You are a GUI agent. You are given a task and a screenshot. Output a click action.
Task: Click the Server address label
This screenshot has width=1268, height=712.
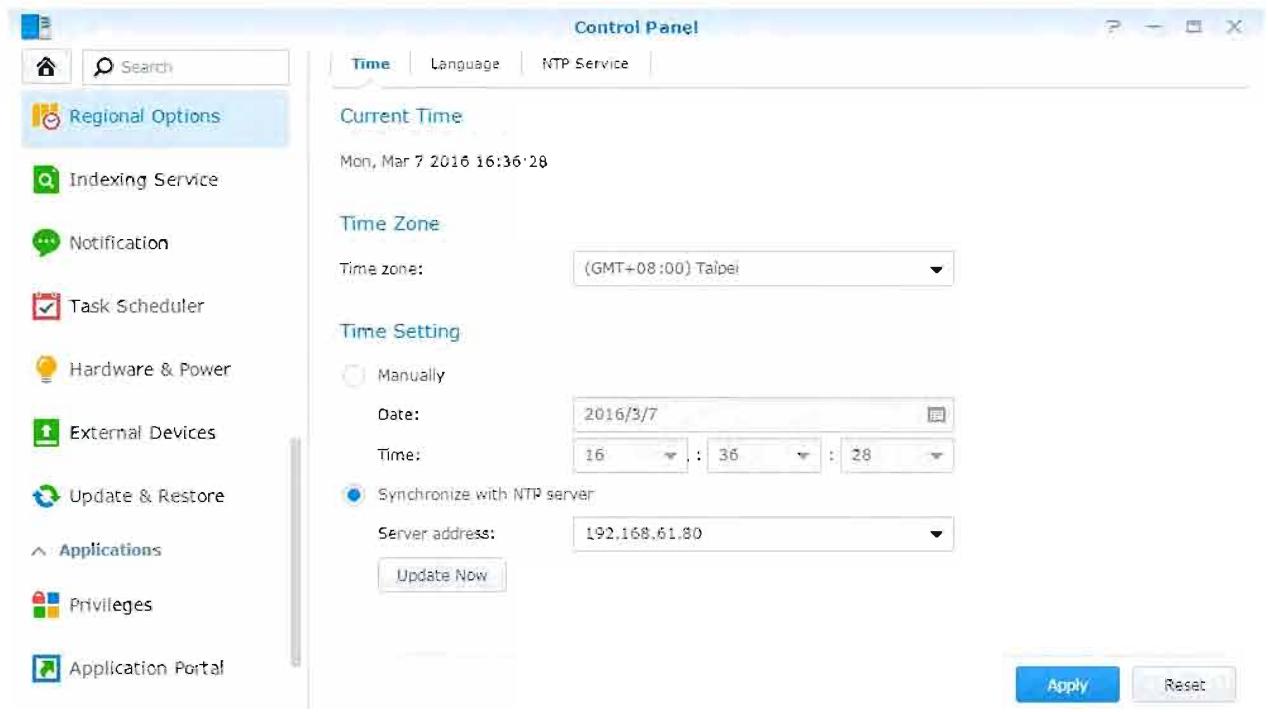point(436,534)
